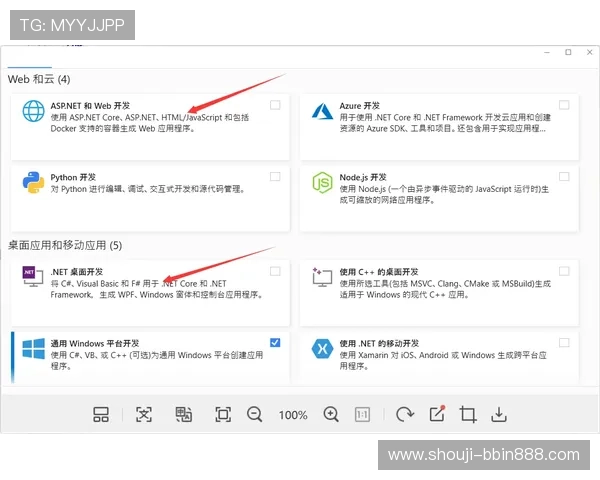This screenshot has height=480, width=600.
Task: Select the crop tool icon
Action: 468,415
